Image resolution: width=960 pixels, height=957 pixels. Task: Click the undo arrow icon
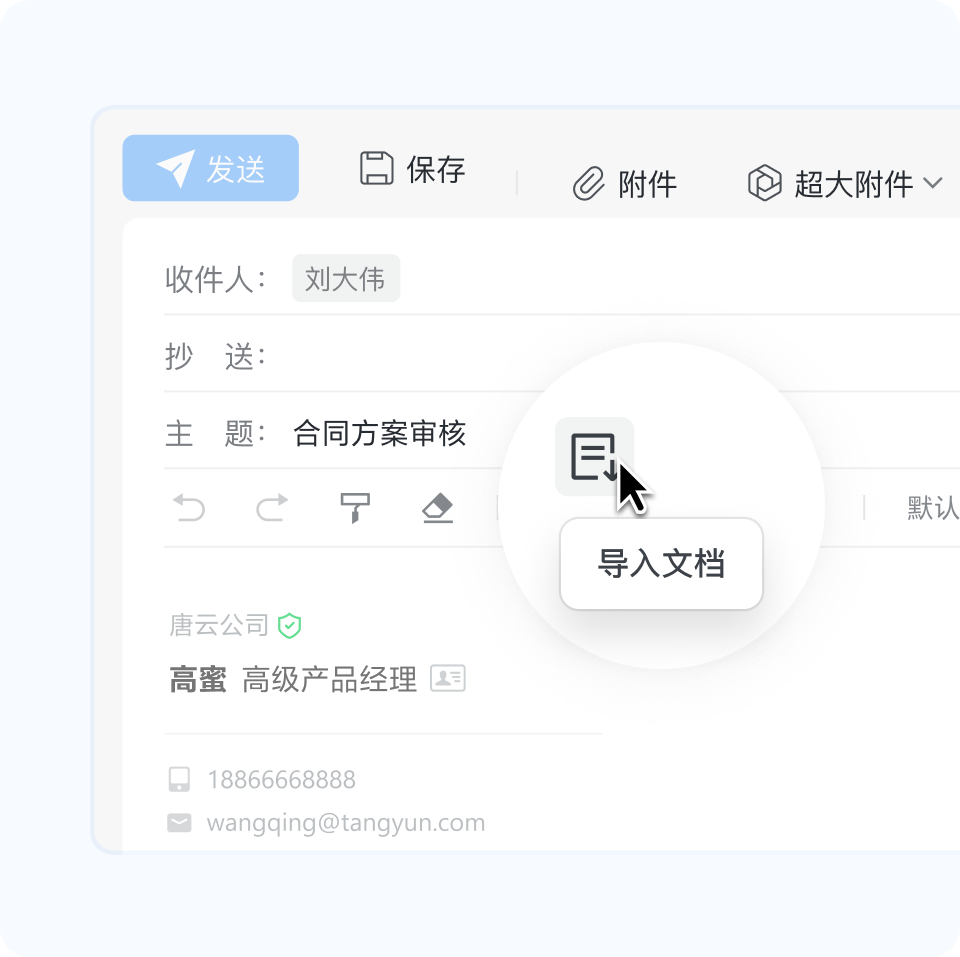(190, 508)
